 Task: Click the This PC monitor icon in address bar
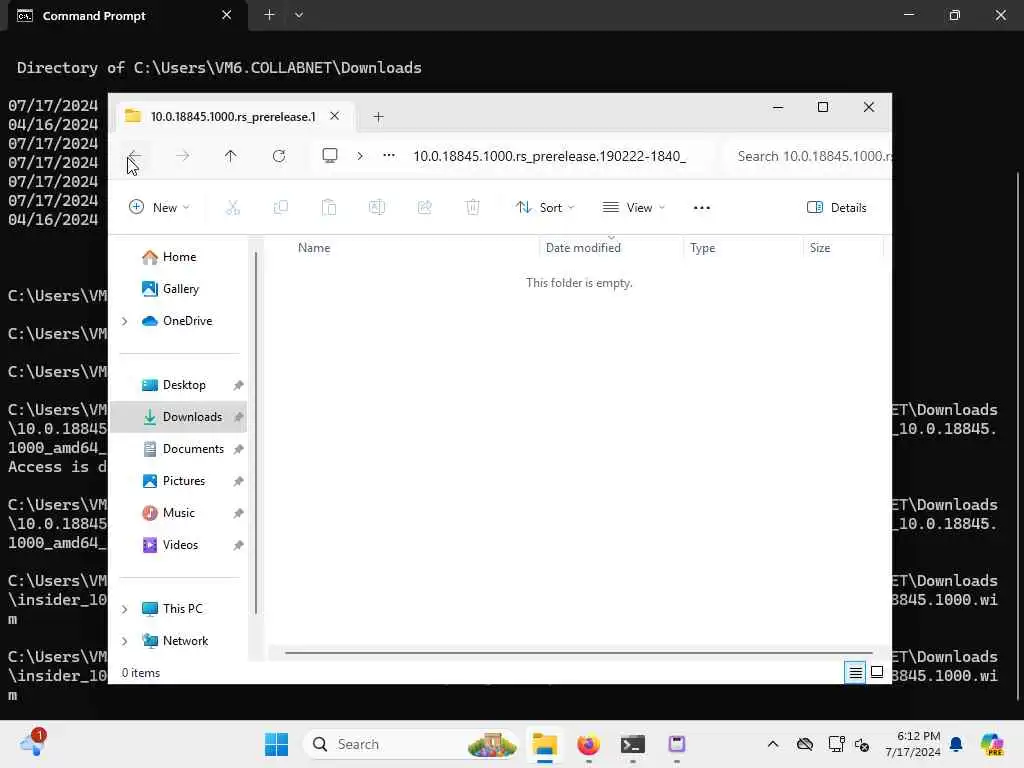[x=330, y=155]
